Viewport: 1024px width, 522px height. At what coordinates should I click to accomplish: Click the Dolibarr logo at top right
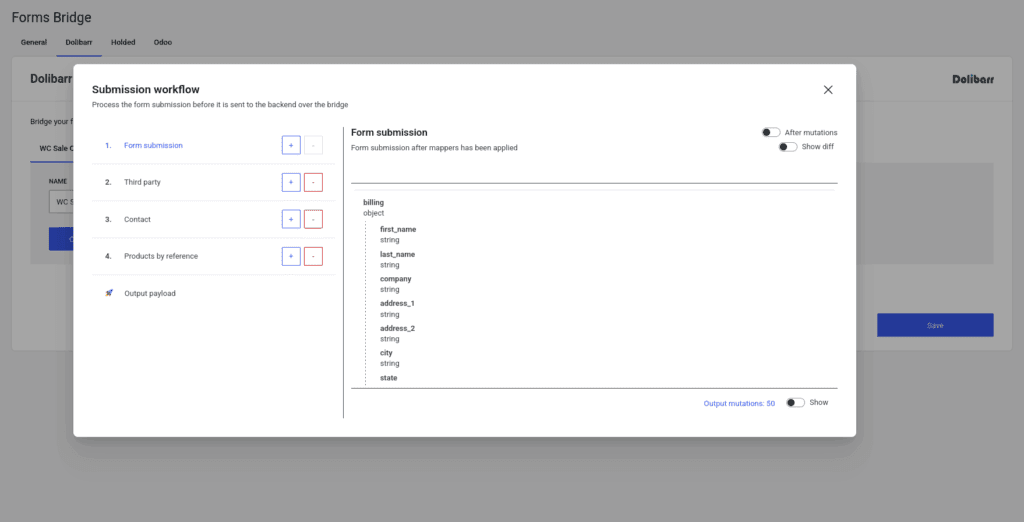pos(973,80)
